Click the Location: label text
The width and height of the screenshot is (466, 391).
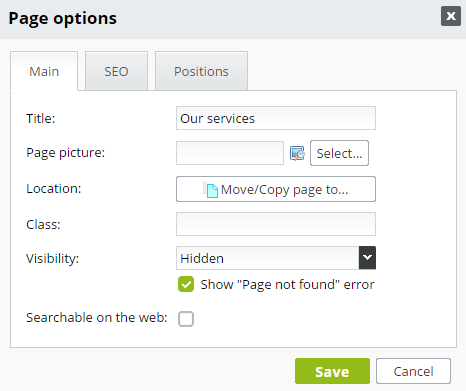point(54,189)
